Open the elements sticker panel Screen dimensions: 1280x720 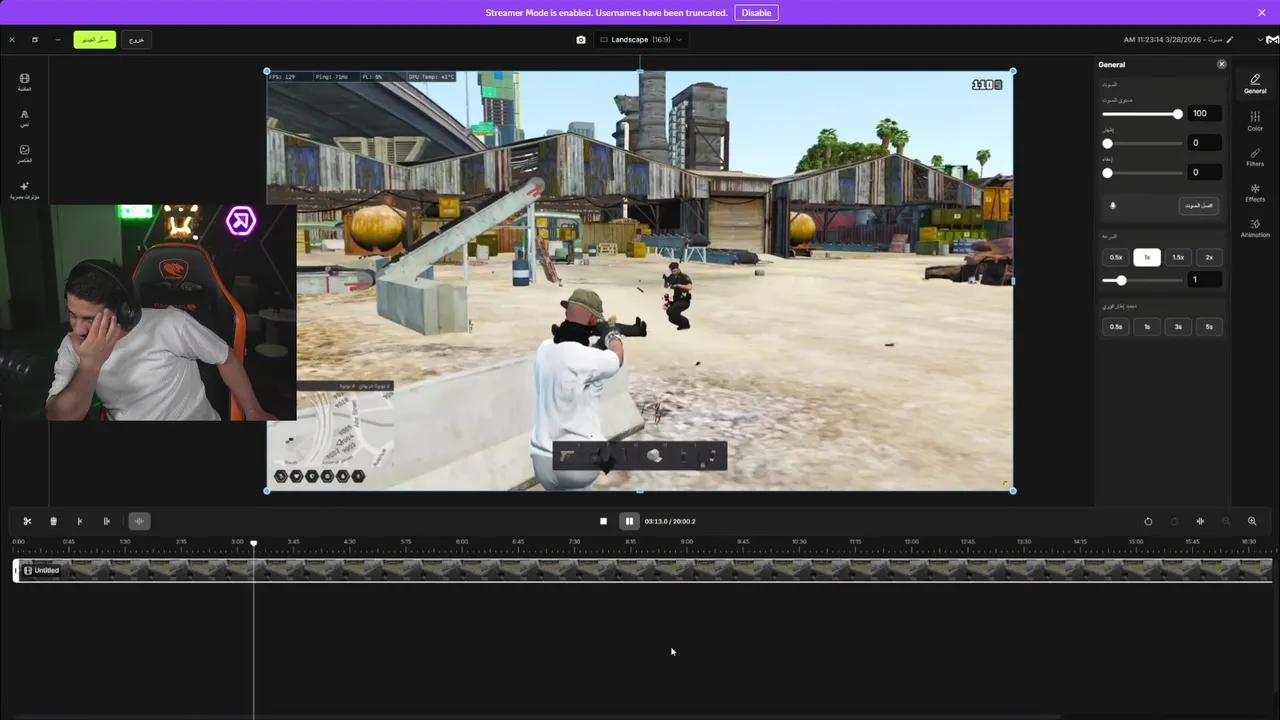[x=24, y=154]
